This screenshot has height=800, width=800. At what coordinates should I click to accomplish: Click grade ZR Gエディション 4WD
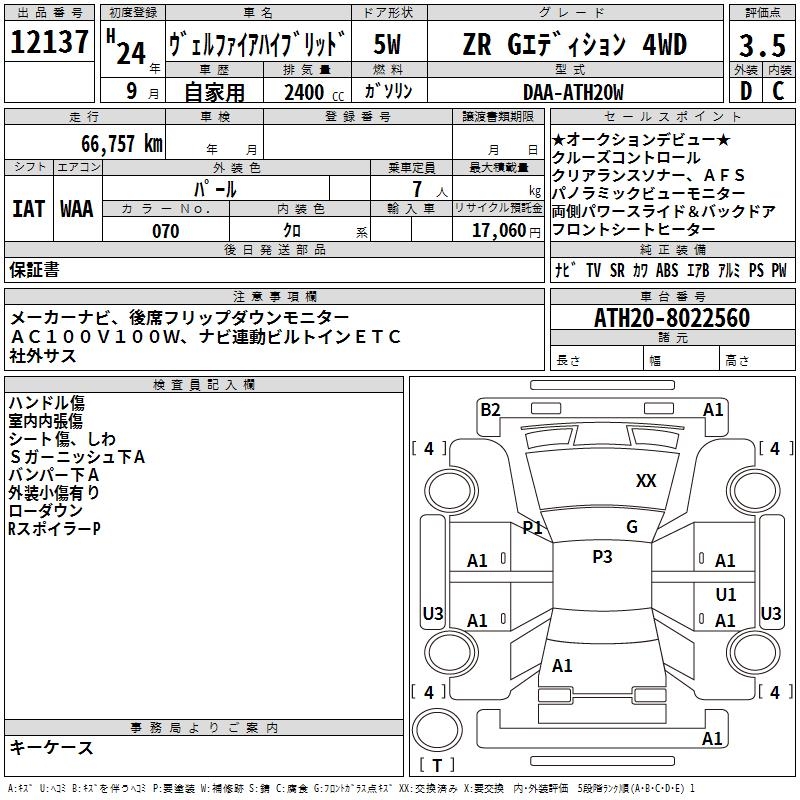pyautogui.click(x=574, y=44)
